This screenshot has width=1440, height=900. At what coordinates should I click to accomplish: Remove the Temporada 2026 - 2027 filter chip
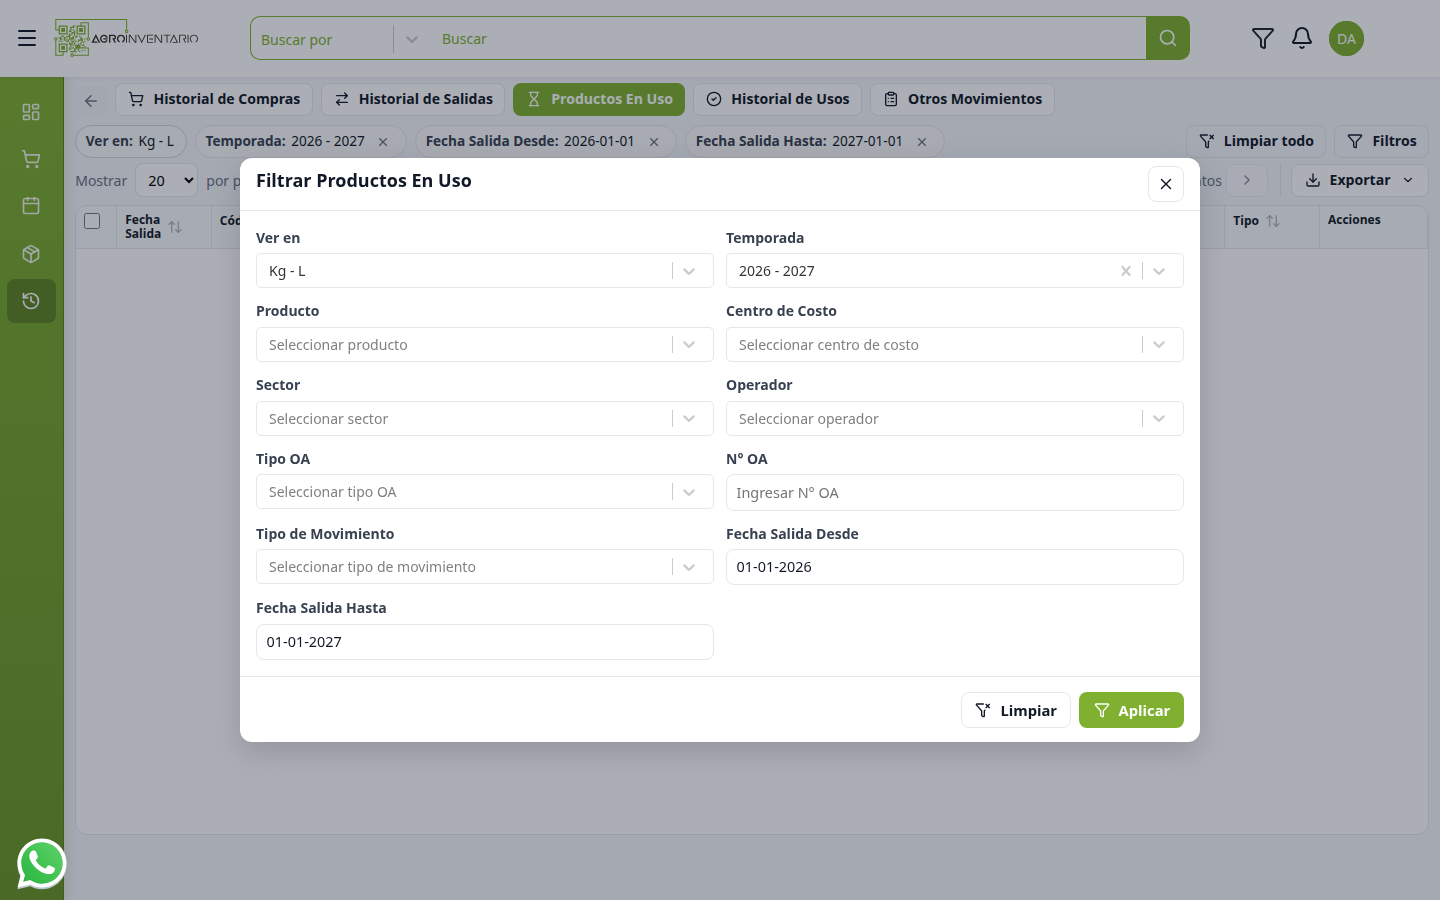383,142
